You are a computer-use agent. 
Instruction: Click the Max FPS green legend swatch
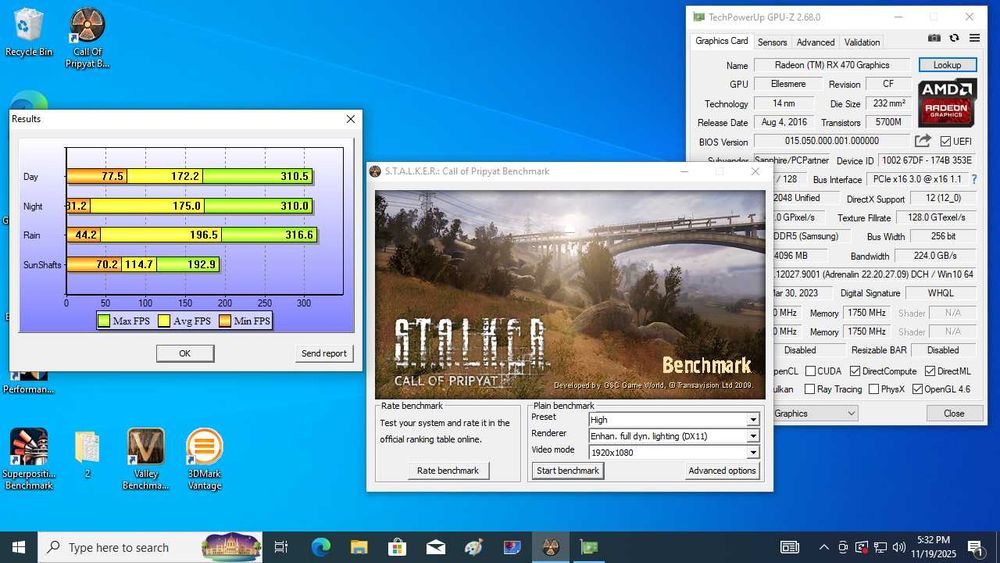click(103, 321)
